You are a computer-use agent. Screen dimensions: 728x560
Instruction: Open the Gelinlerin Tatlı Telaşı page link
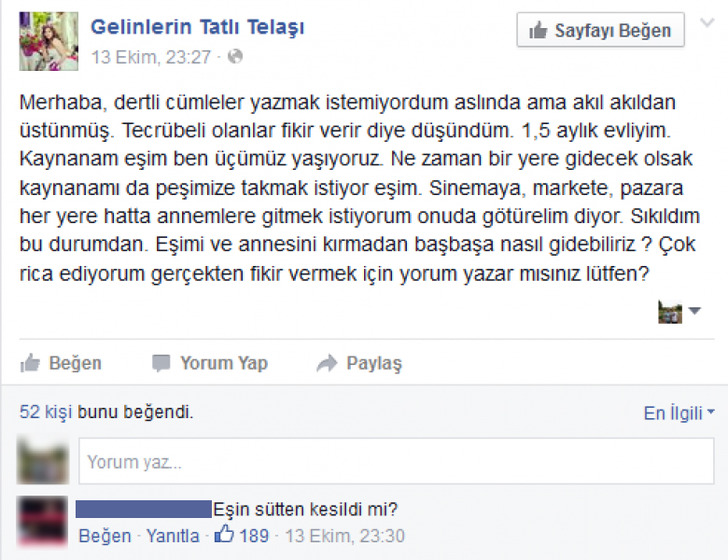[197, 27]
